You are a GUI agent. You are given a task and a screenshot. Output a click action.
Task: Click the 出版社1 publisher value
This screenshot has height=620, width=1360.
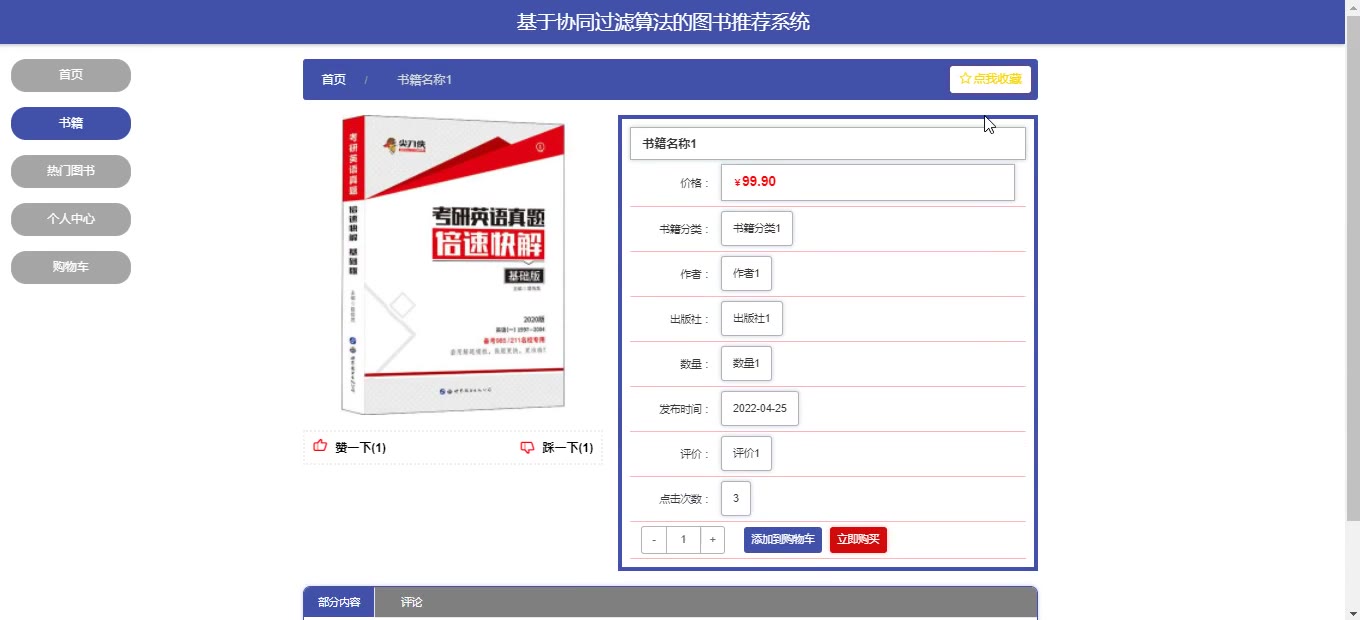click(752, 318)
